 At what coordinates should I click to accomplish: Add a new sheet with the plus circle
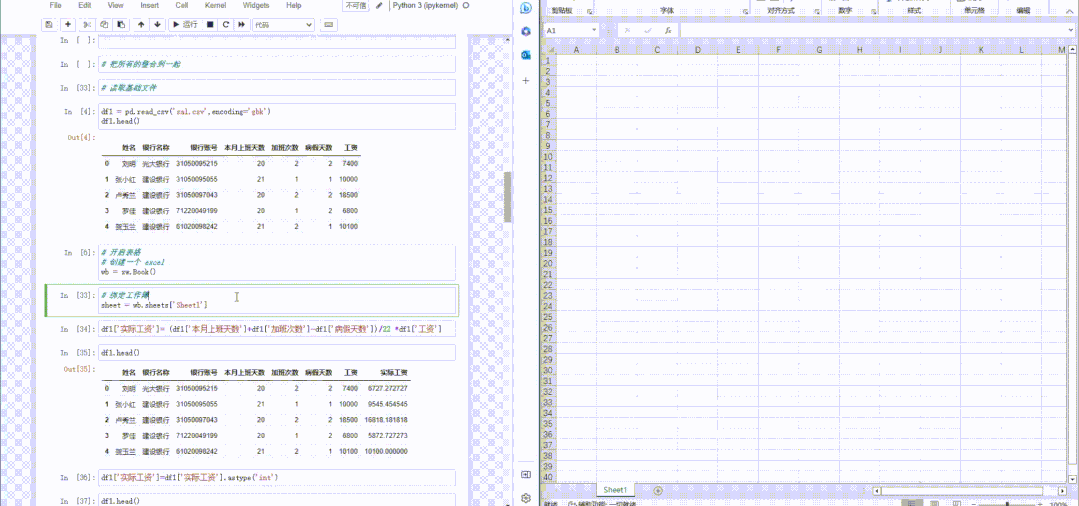point(657,490)
